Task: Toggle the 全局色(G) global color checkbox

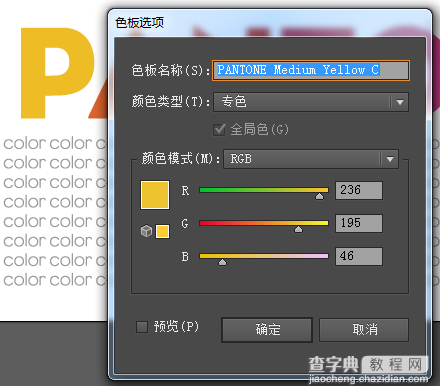Action: pos(219,130)
